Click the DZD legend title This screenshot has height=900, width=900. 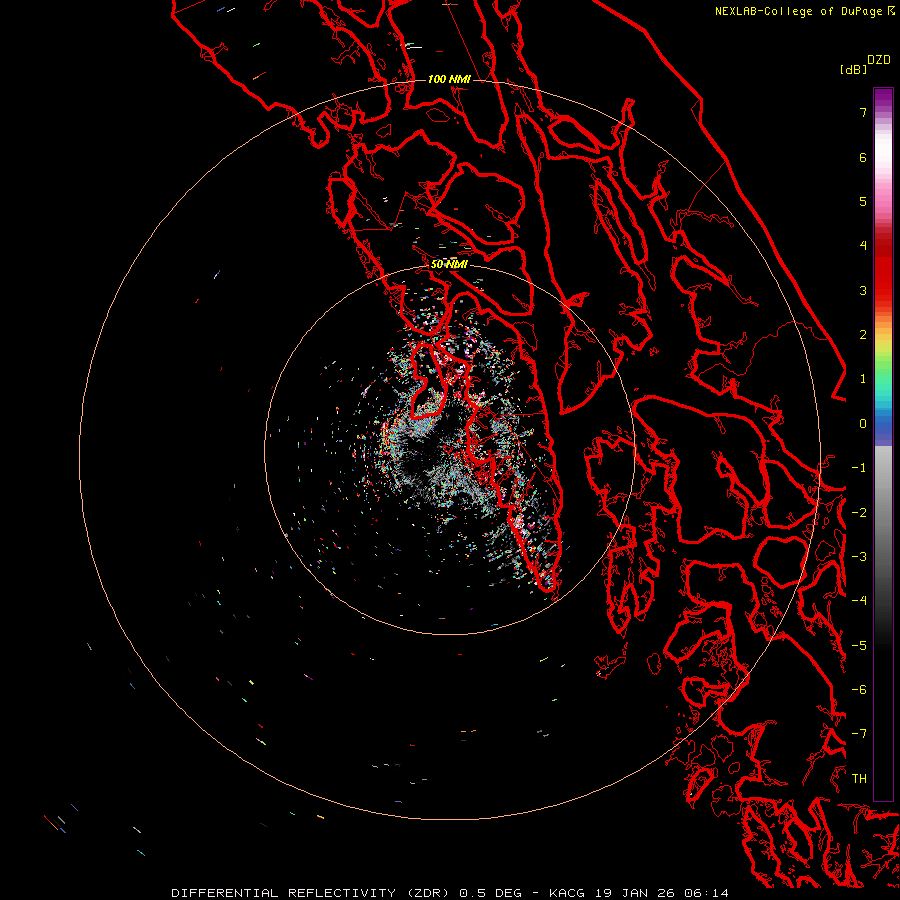coord(879,60)
